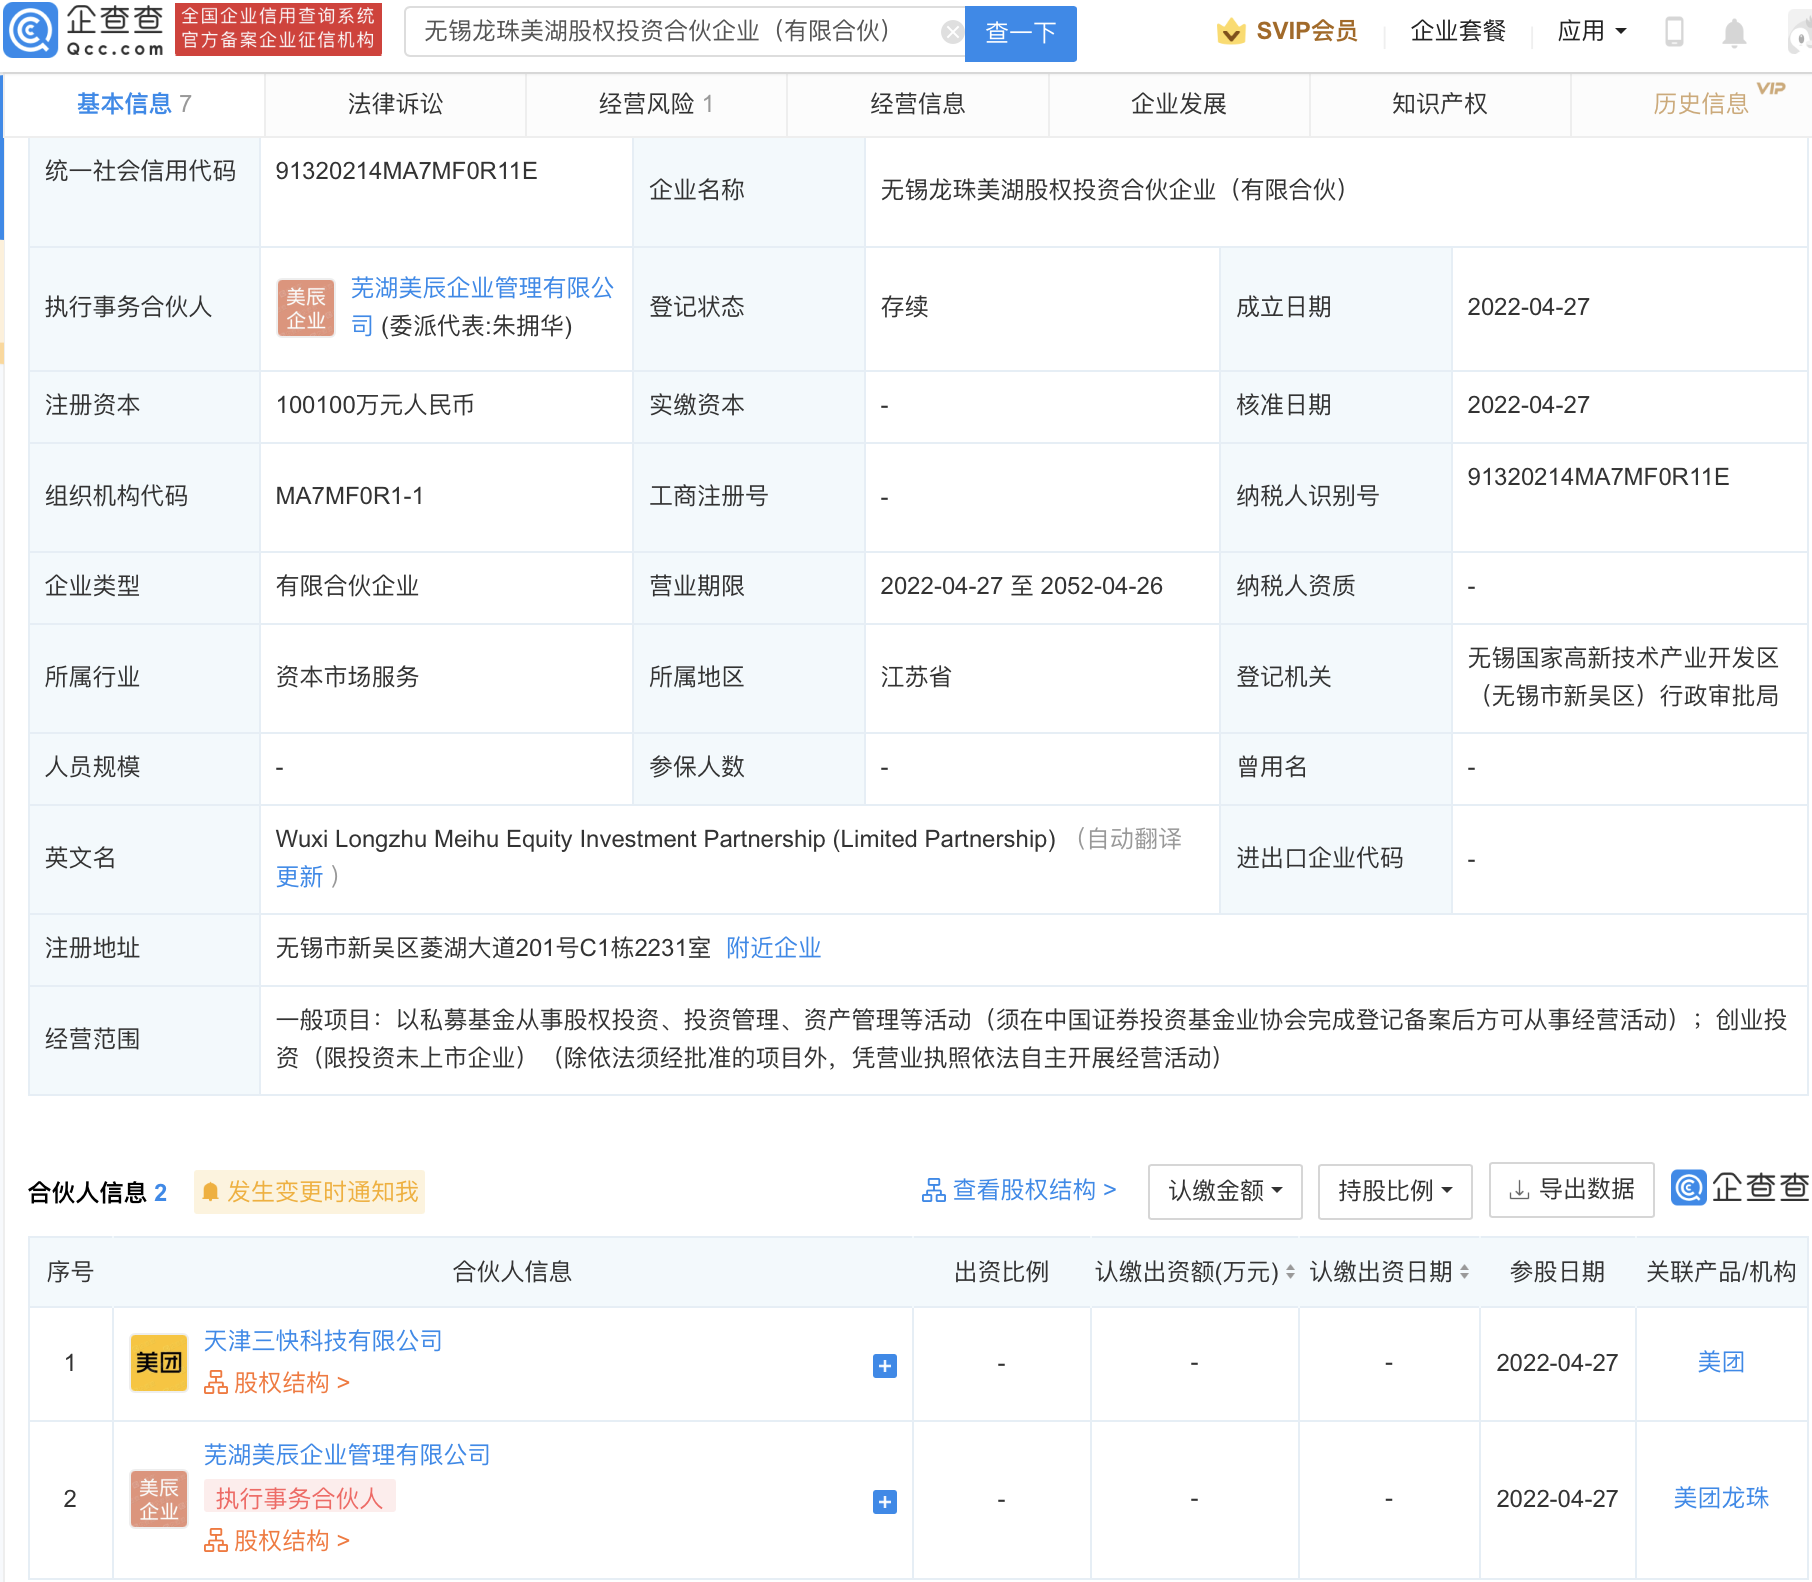Open 查看股权结构 link
This screenshot has height=1582, width=1812.
coord(1018,1190)
